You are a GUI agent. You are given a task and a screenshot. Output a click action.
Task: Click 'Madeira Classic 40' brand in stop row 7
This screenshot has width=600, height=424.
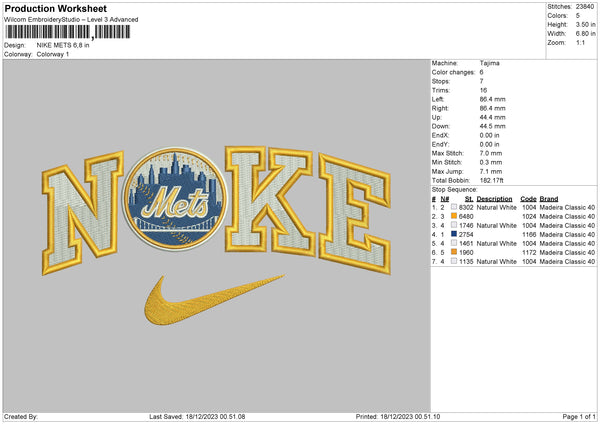[x=567, y=262]
